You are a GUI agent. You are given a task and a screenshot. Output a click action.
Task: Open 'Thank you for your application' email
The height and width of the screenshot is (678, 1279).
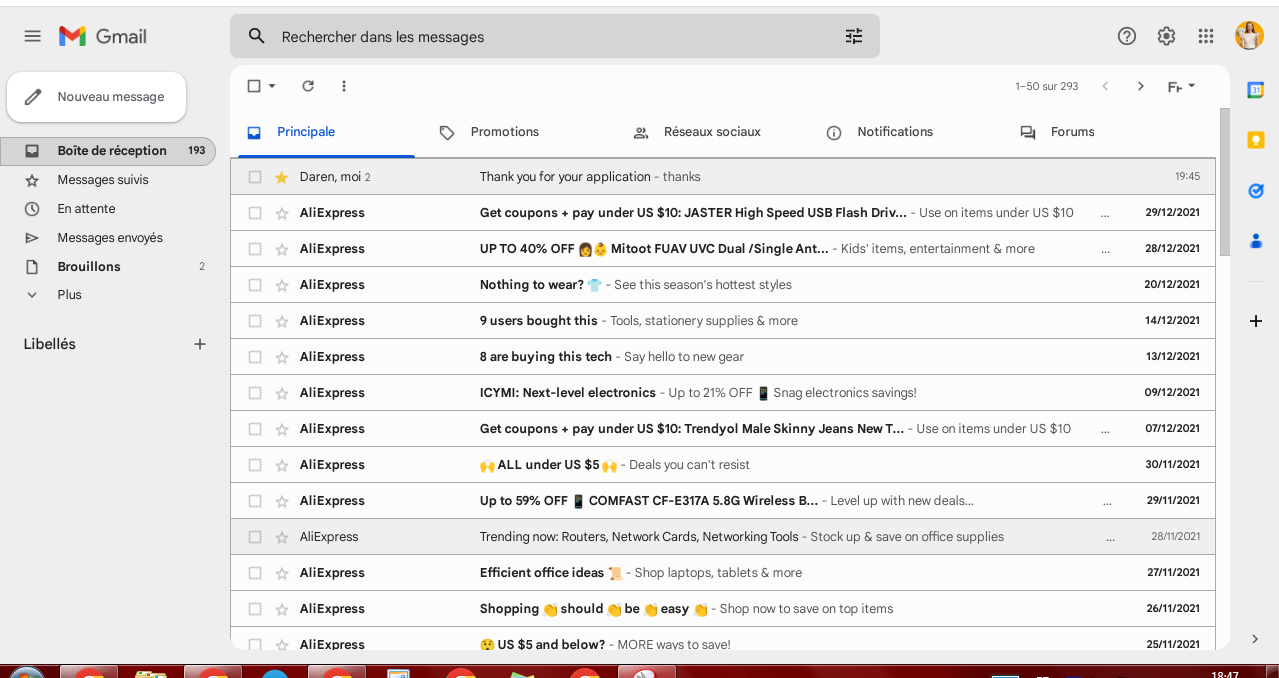click(x=723, y=177)
